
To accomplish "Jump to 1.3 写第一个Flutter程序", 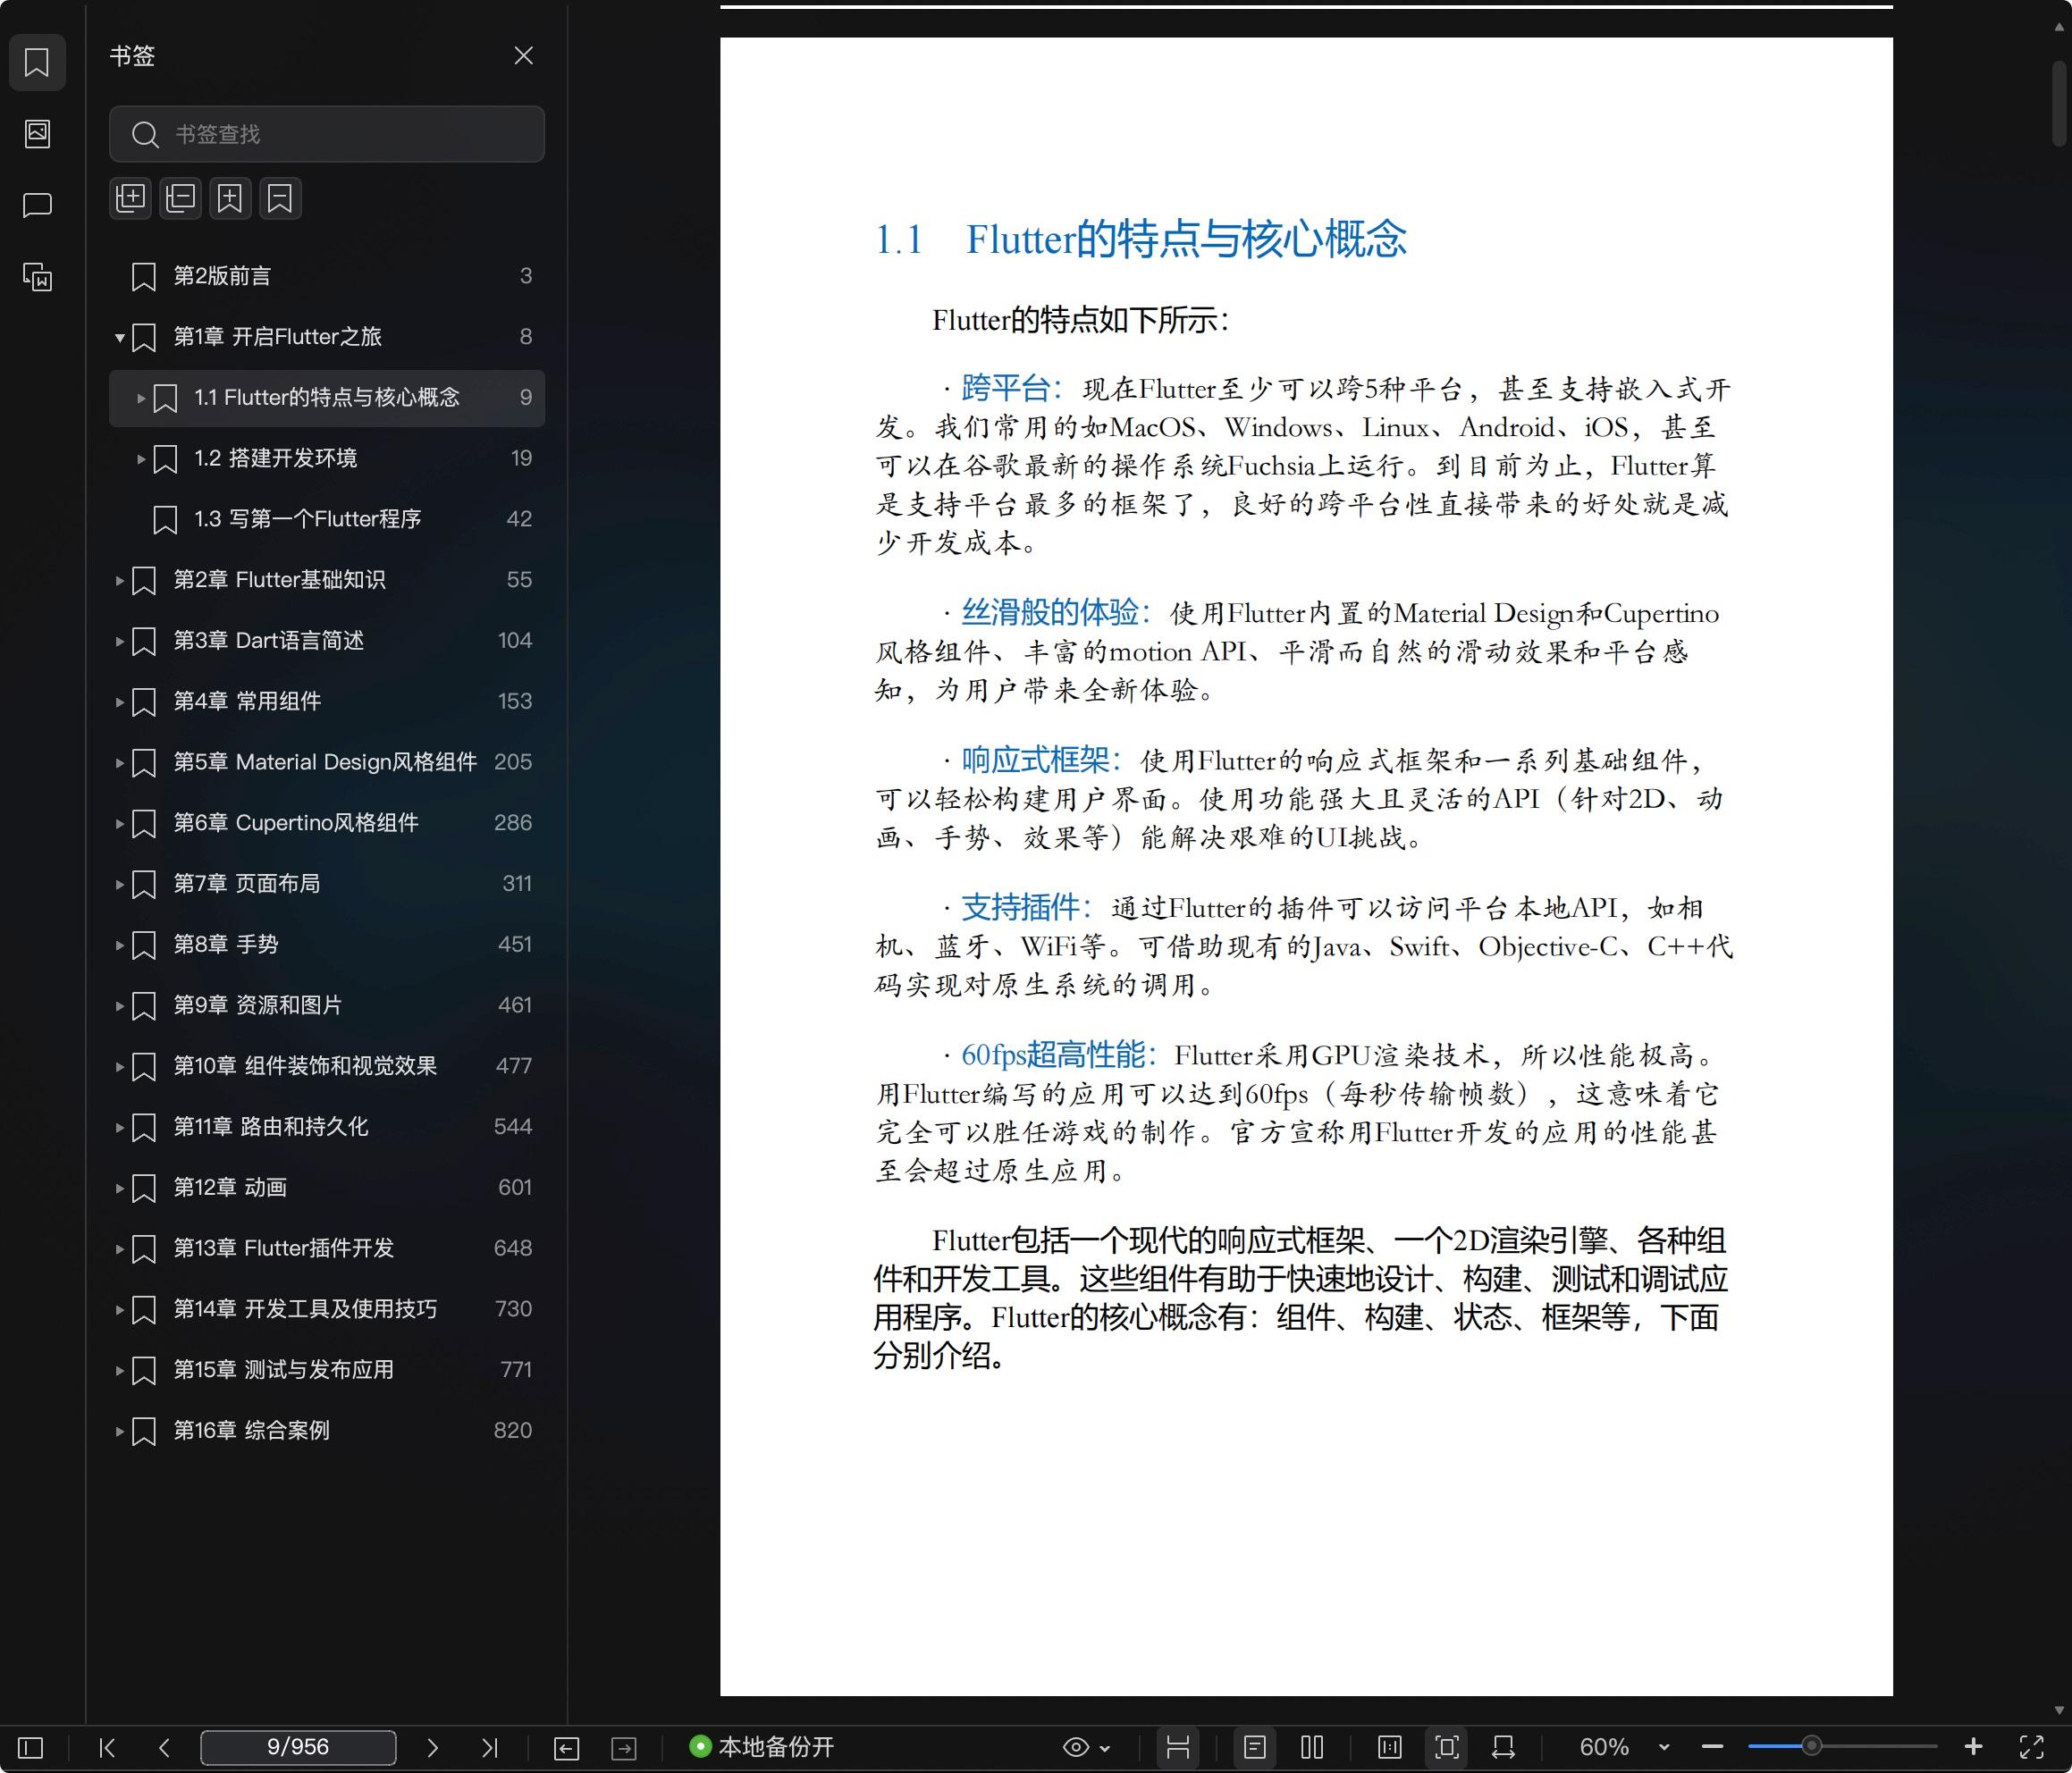I will (x=327, y=519).
